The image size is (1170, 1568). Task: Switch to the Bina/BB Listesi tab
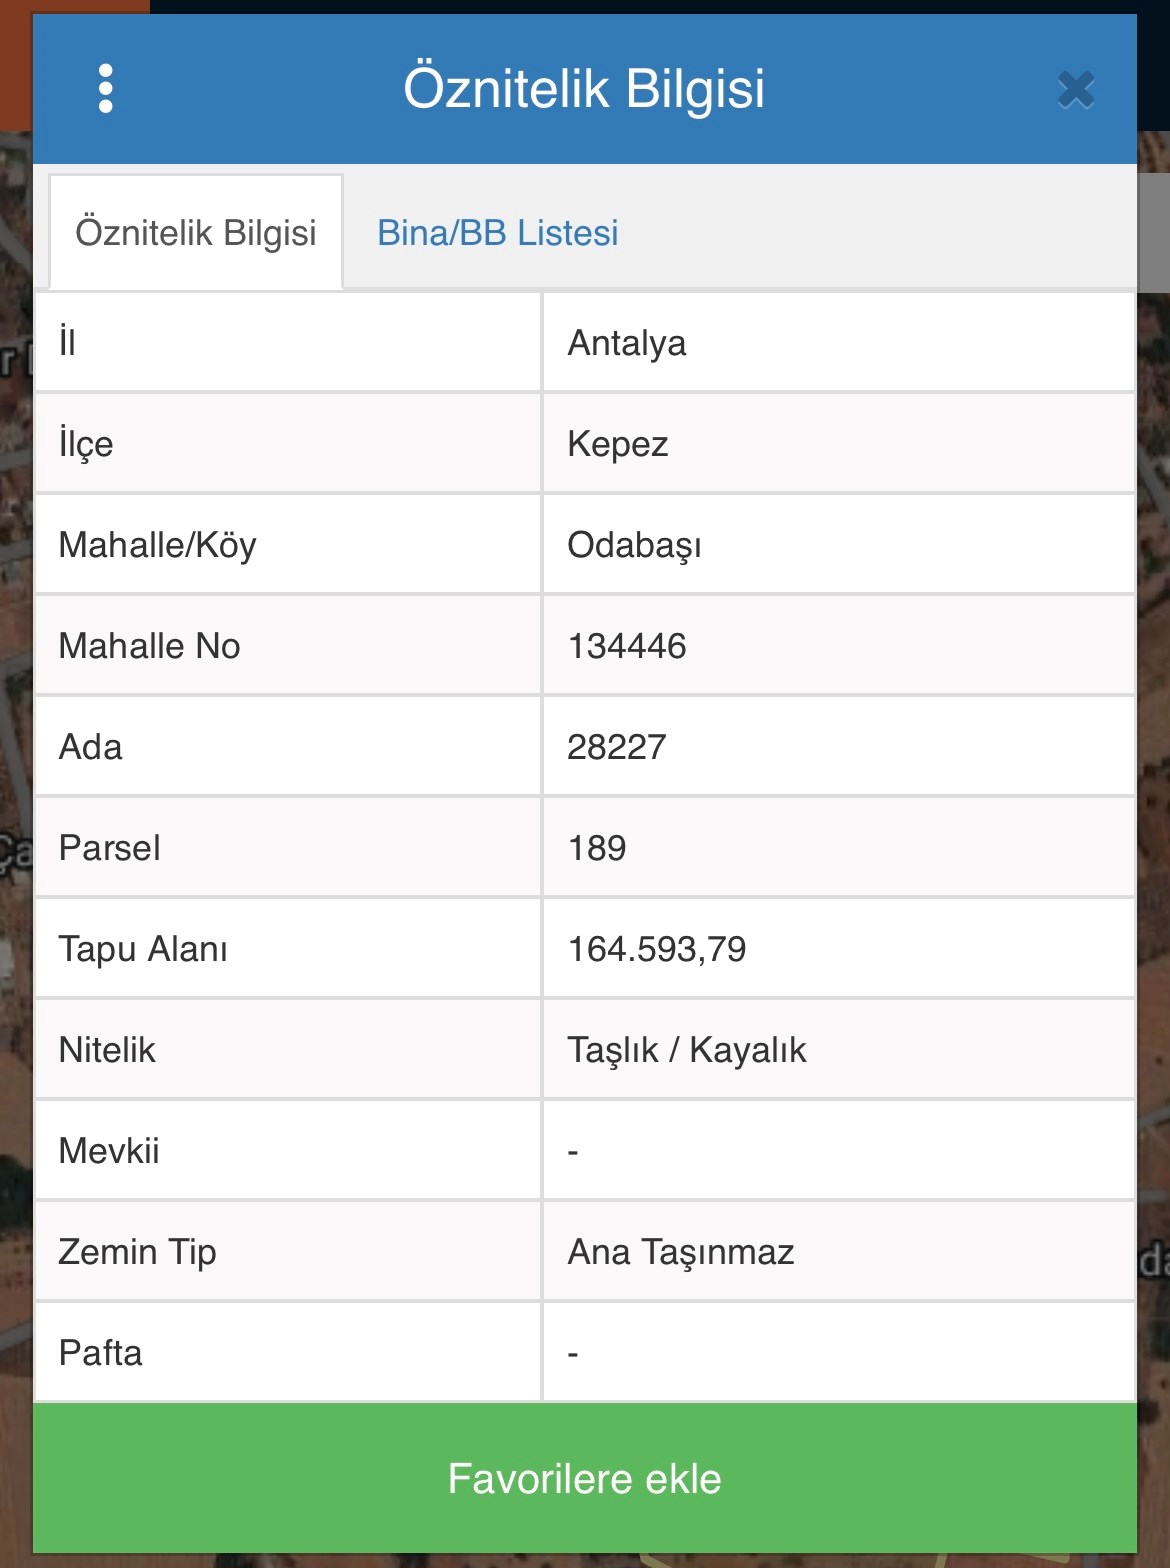(x=498, y=233)
